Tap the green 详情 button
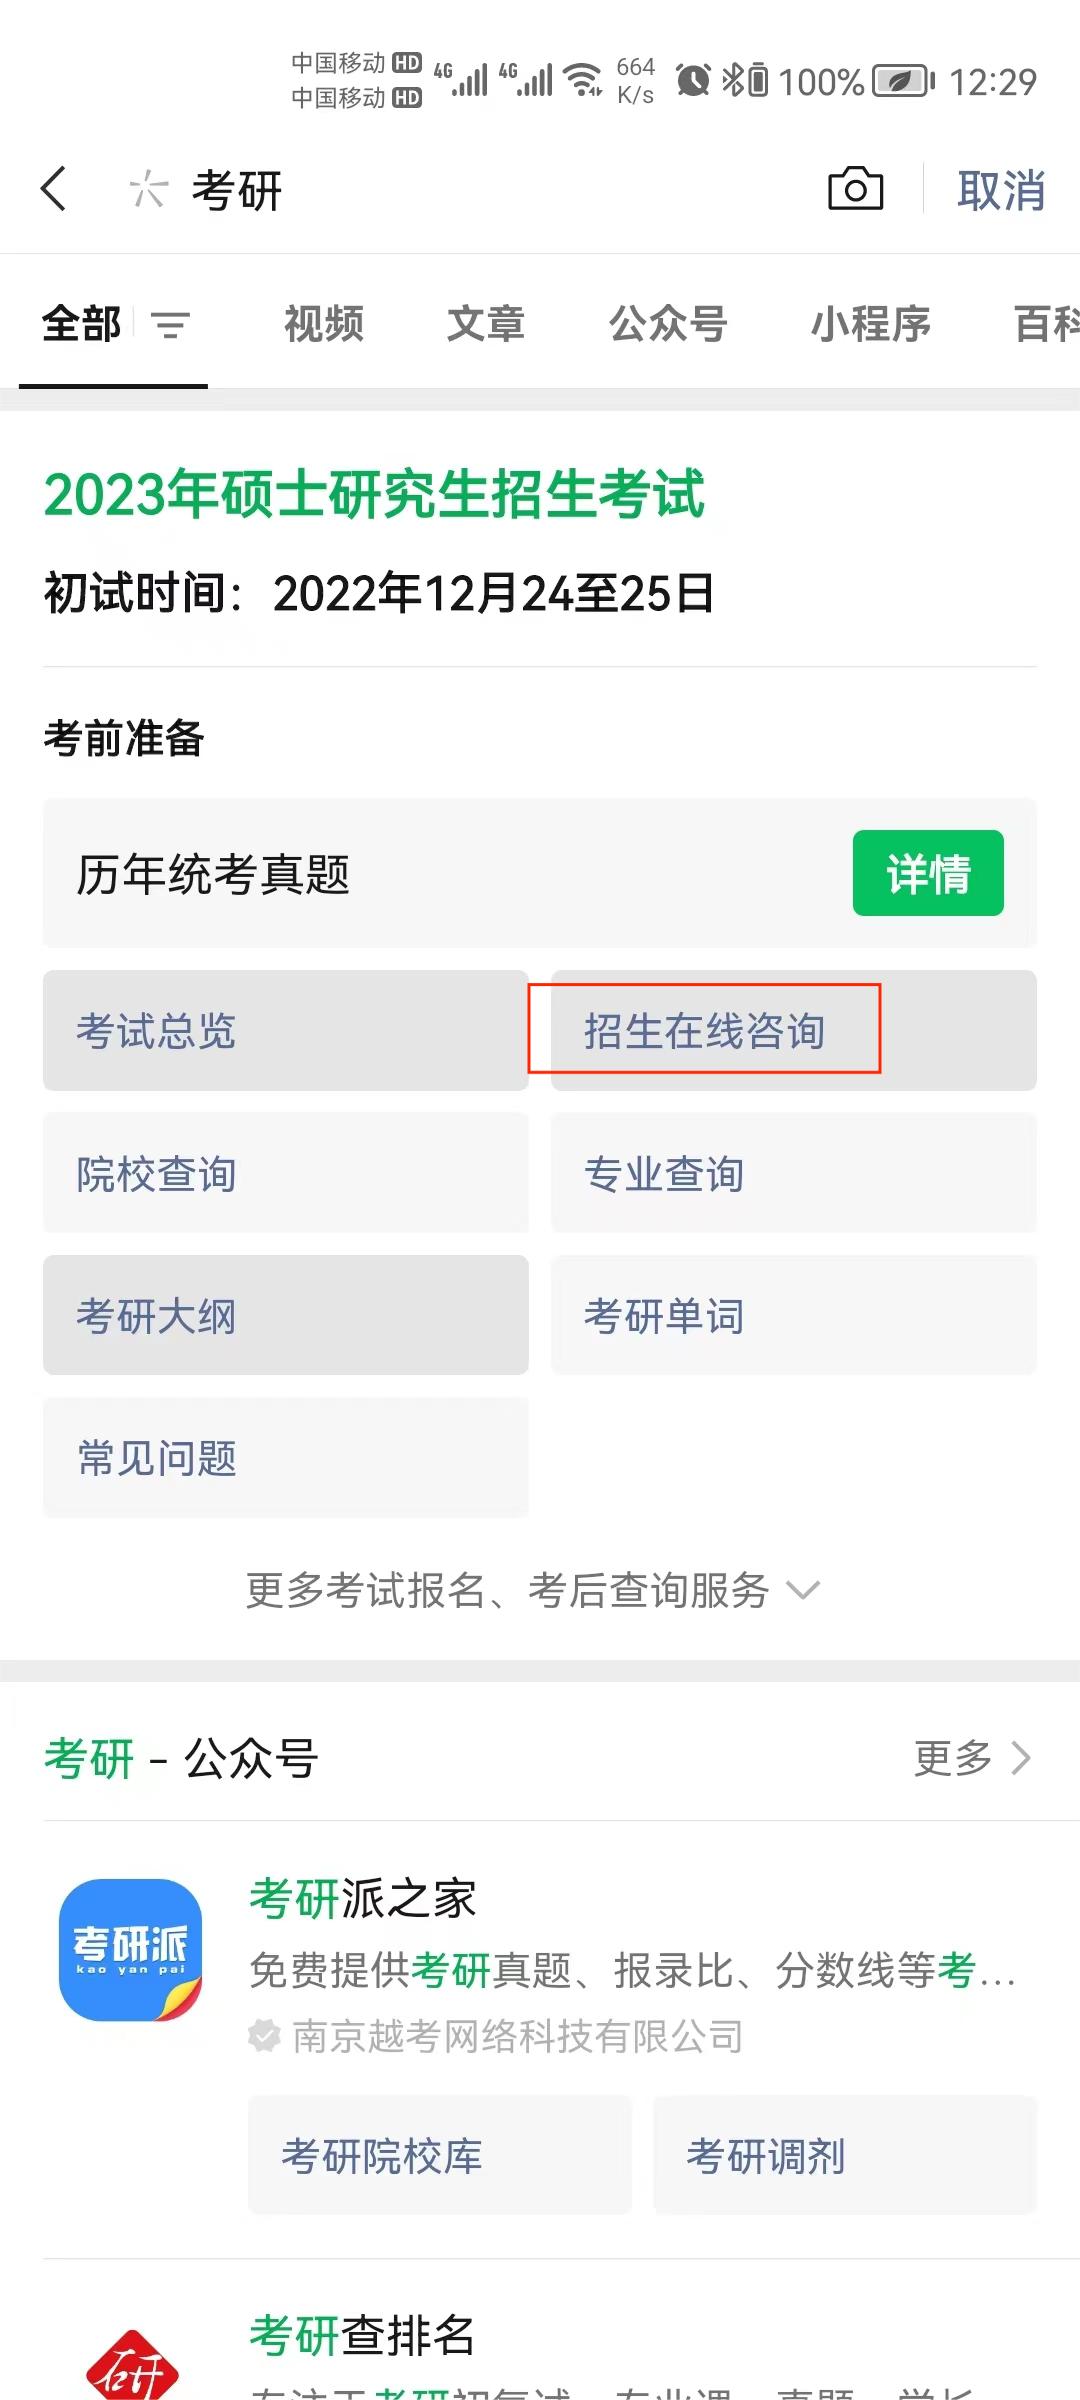Viewport: 1080px width, 2400px height. click(x=928, y=873)
